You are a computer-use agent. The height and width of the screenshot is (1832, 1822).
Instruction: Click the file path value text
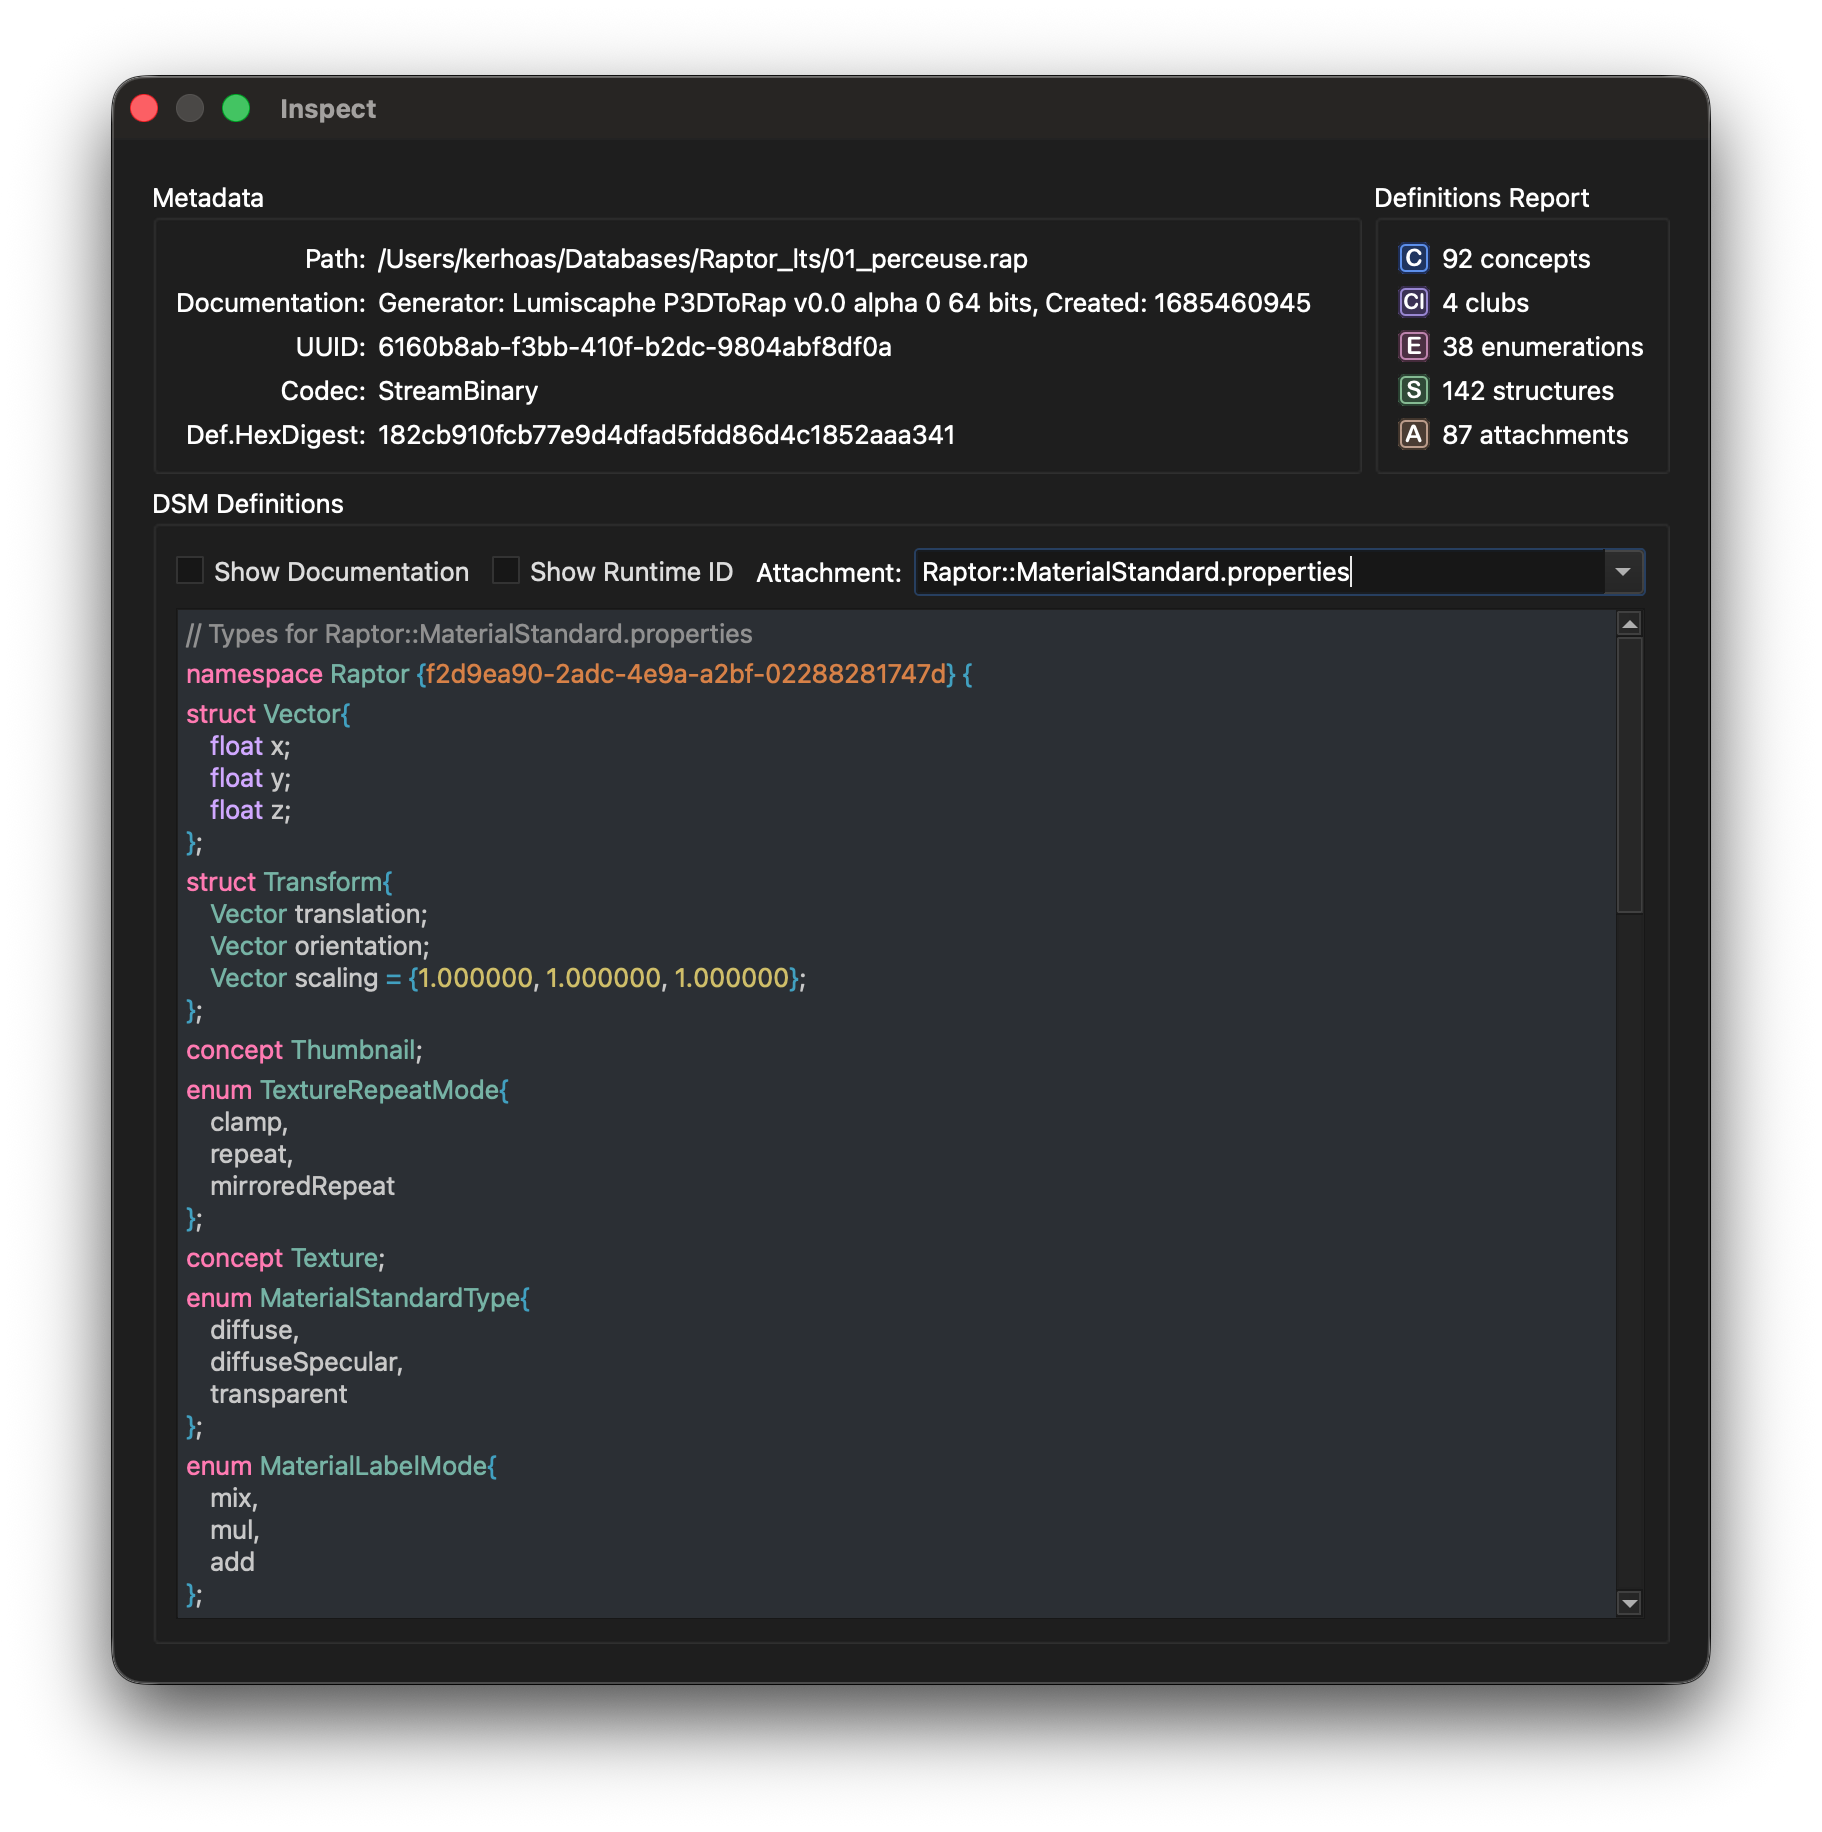702,259
